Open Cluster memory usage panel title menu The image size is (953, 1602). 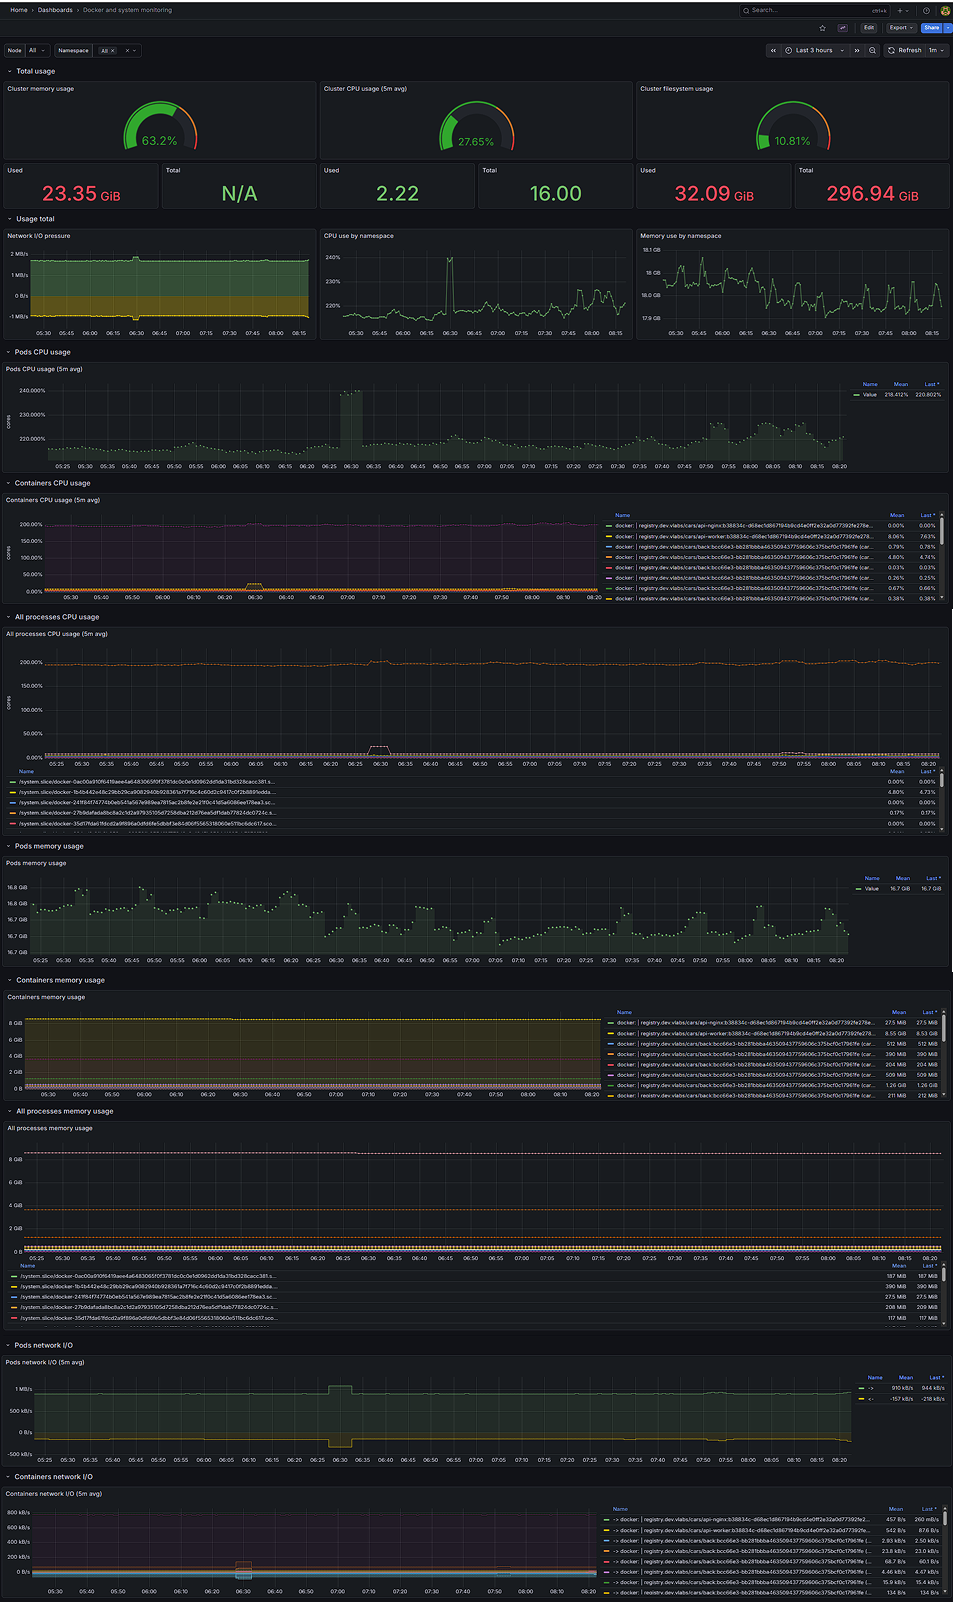pos(41,88)
